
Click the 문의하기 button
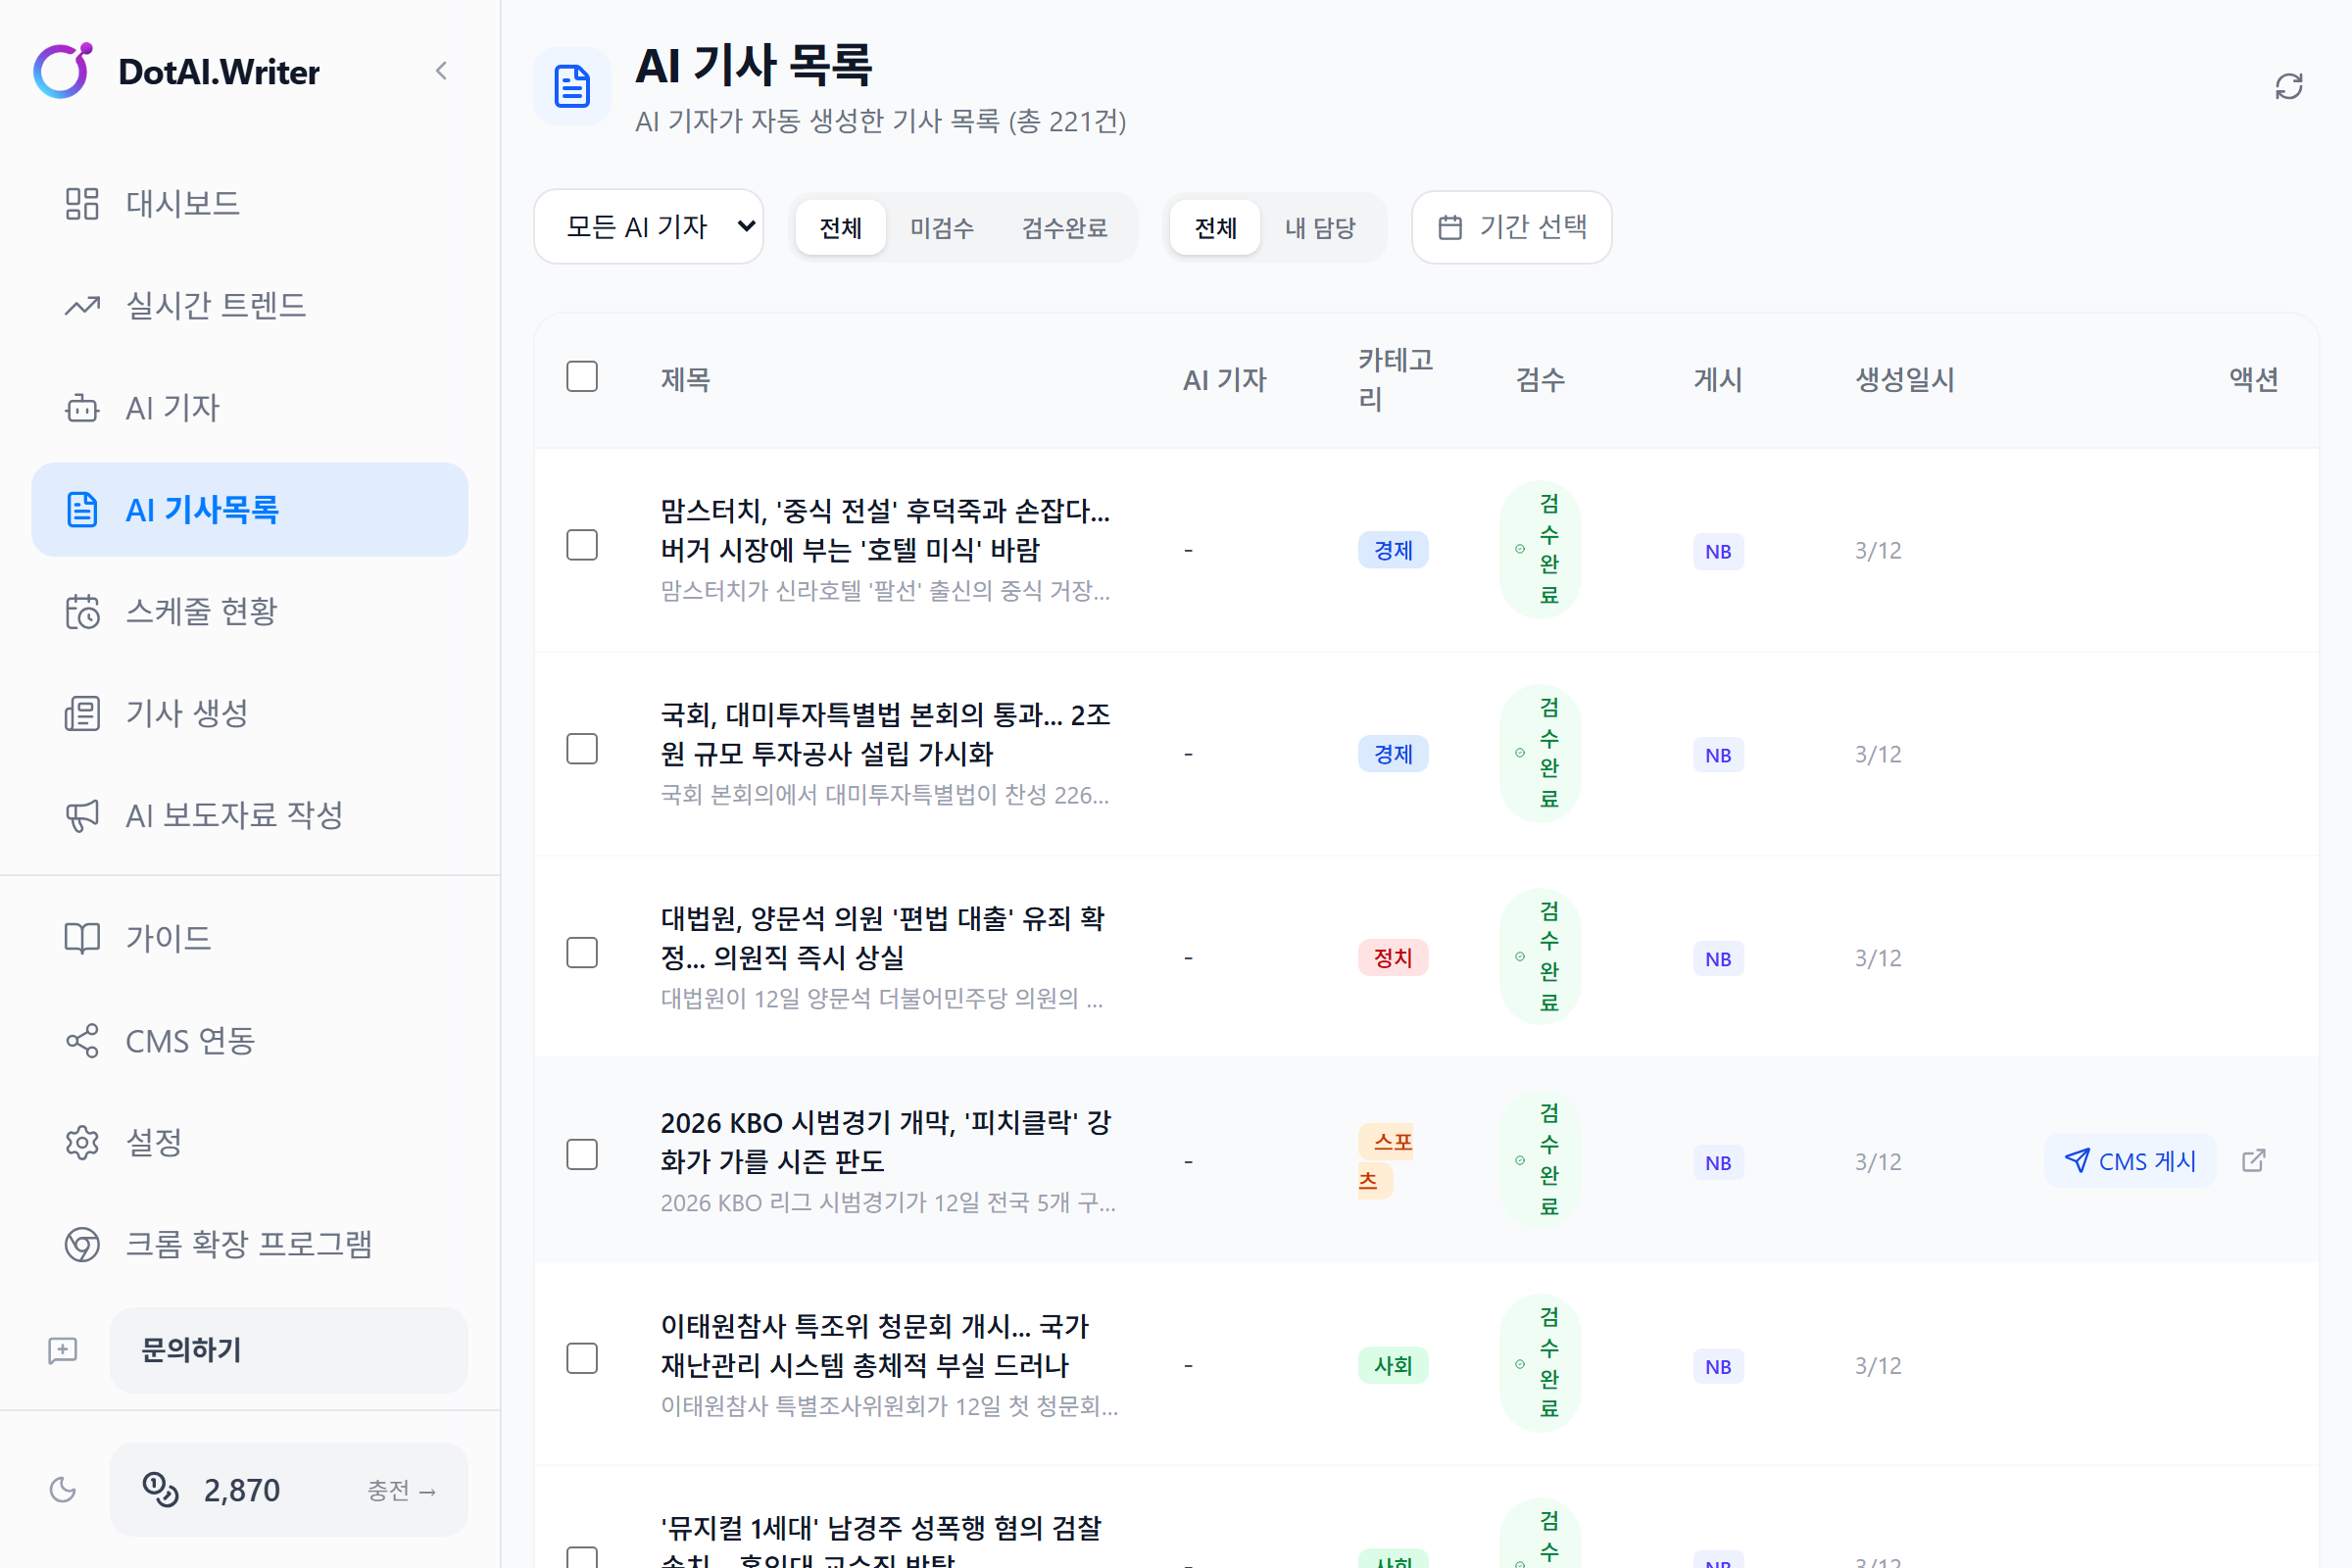pyautogui.click(x=289, y=1351)
